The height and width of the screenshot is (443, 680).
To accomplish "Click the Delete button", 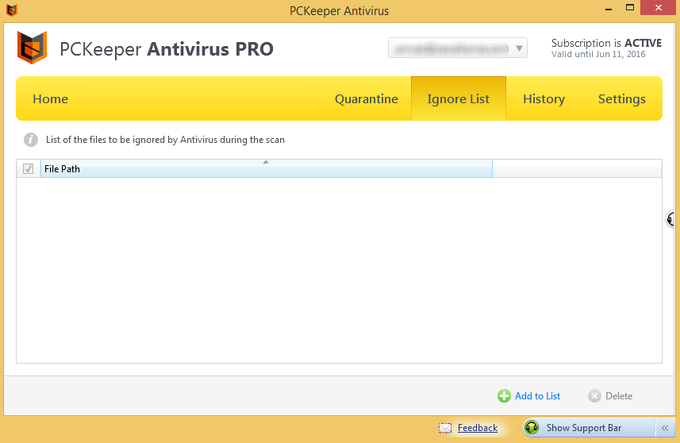I will pos(610,396).
